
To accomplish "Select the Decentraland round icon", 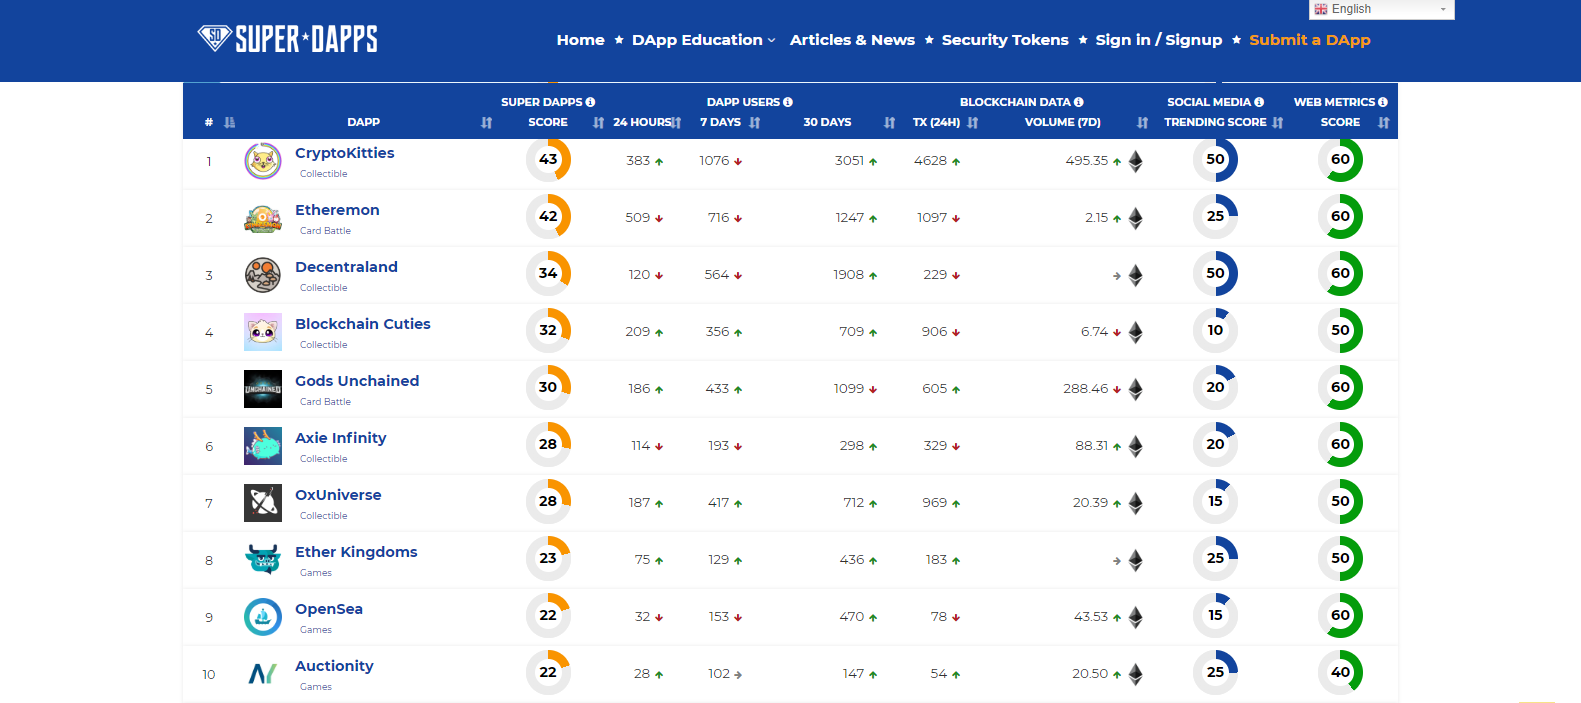I will click(x=263, y=275).
